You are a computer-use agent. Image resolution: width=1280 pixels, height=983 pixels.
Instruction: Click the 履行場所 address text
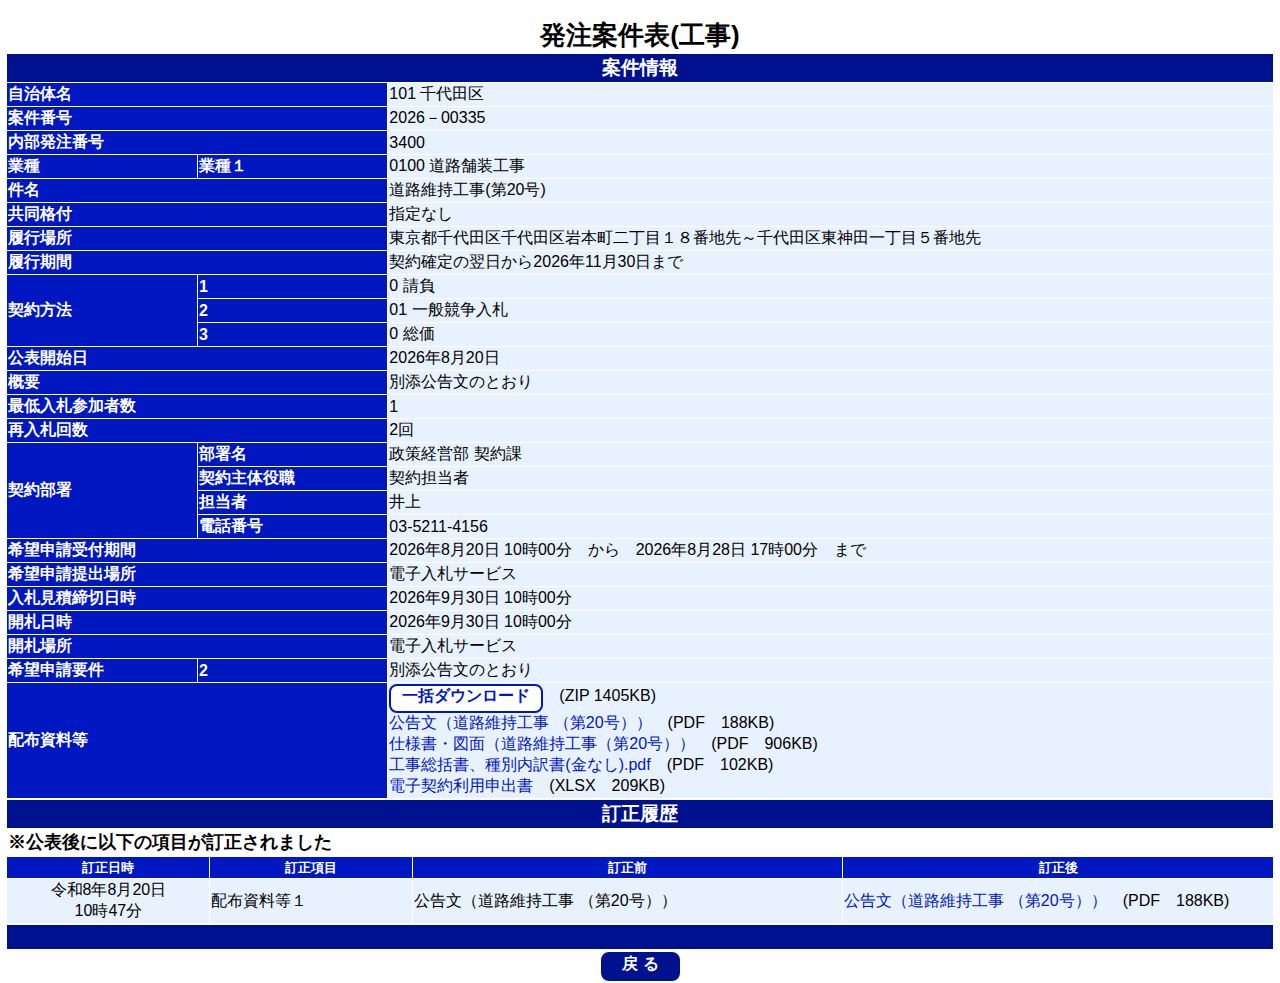(x=685, y=238)
